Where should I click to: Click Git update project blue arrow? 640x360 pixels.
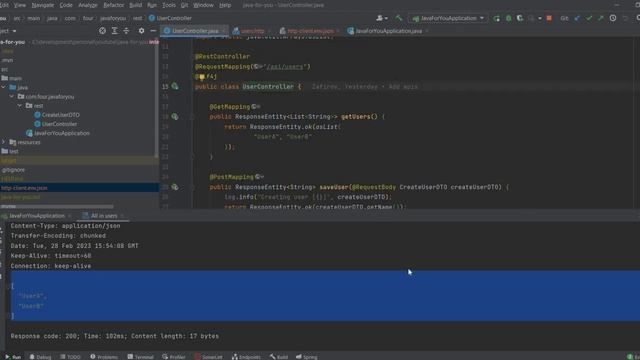point(577,18)
